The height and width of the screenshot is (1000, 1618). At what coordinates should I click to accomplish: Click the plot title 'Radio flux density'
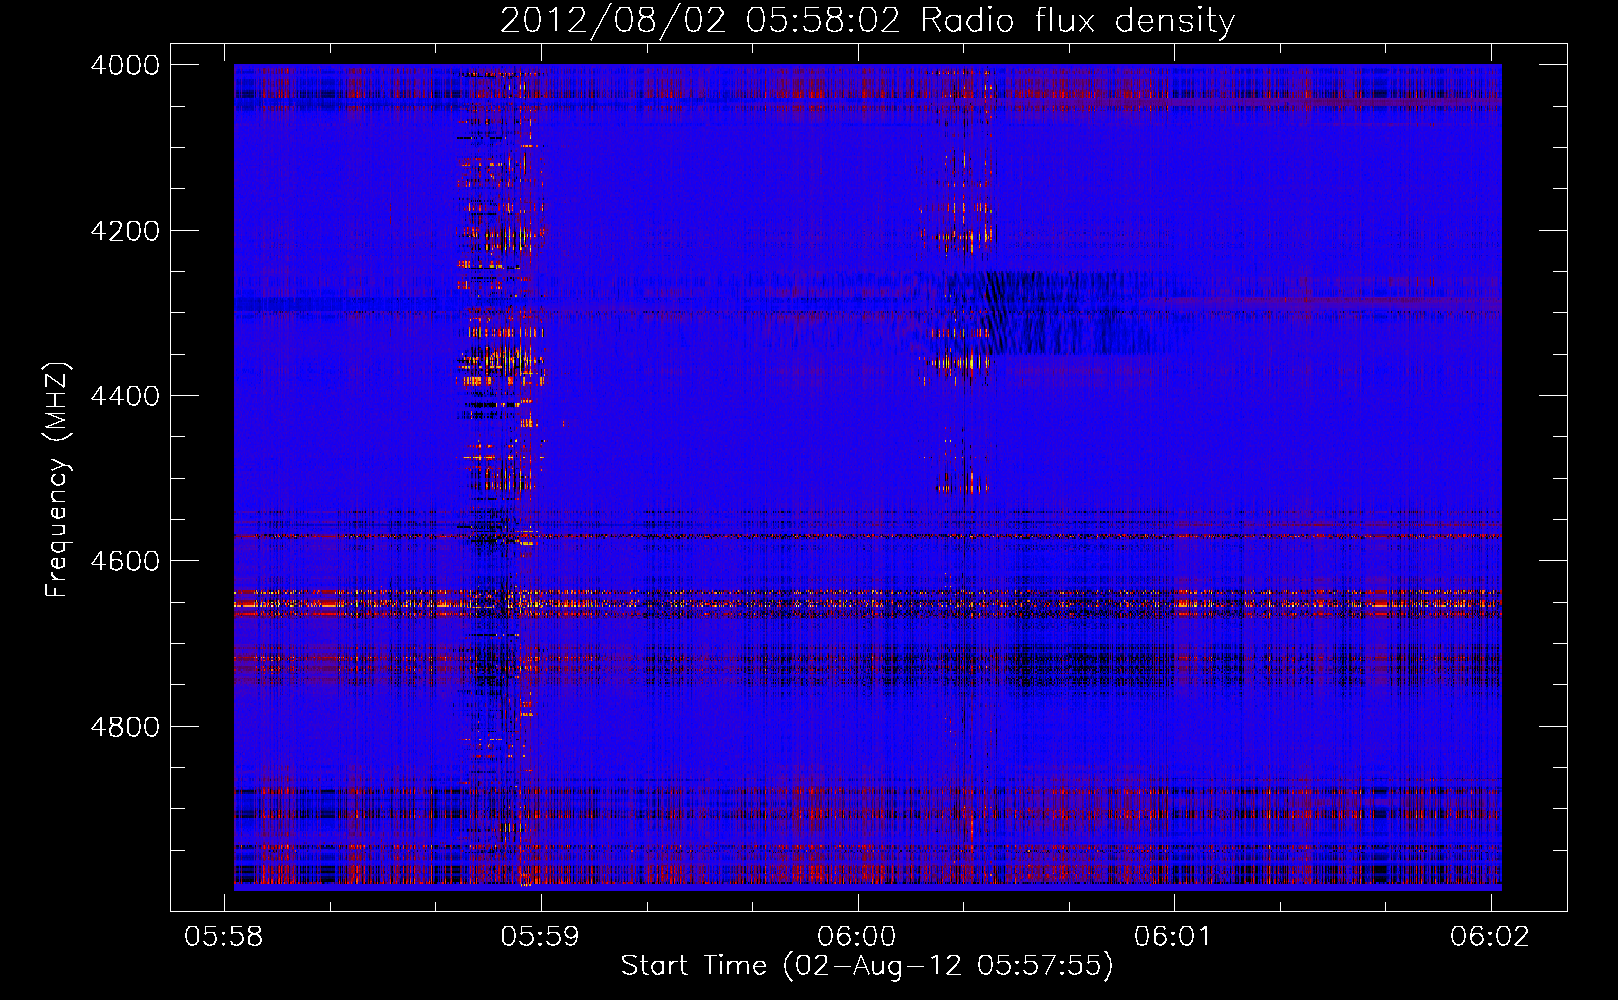coord(1077,21)
